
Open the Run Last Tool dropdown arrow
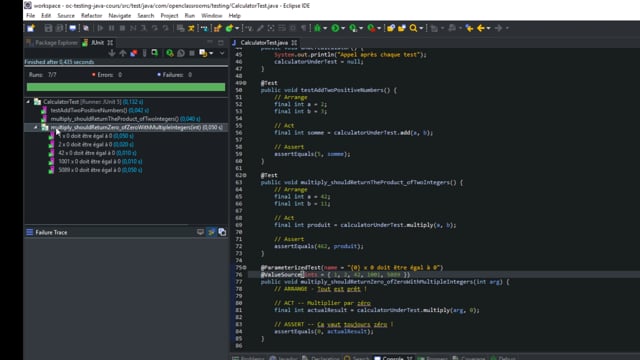379,28
